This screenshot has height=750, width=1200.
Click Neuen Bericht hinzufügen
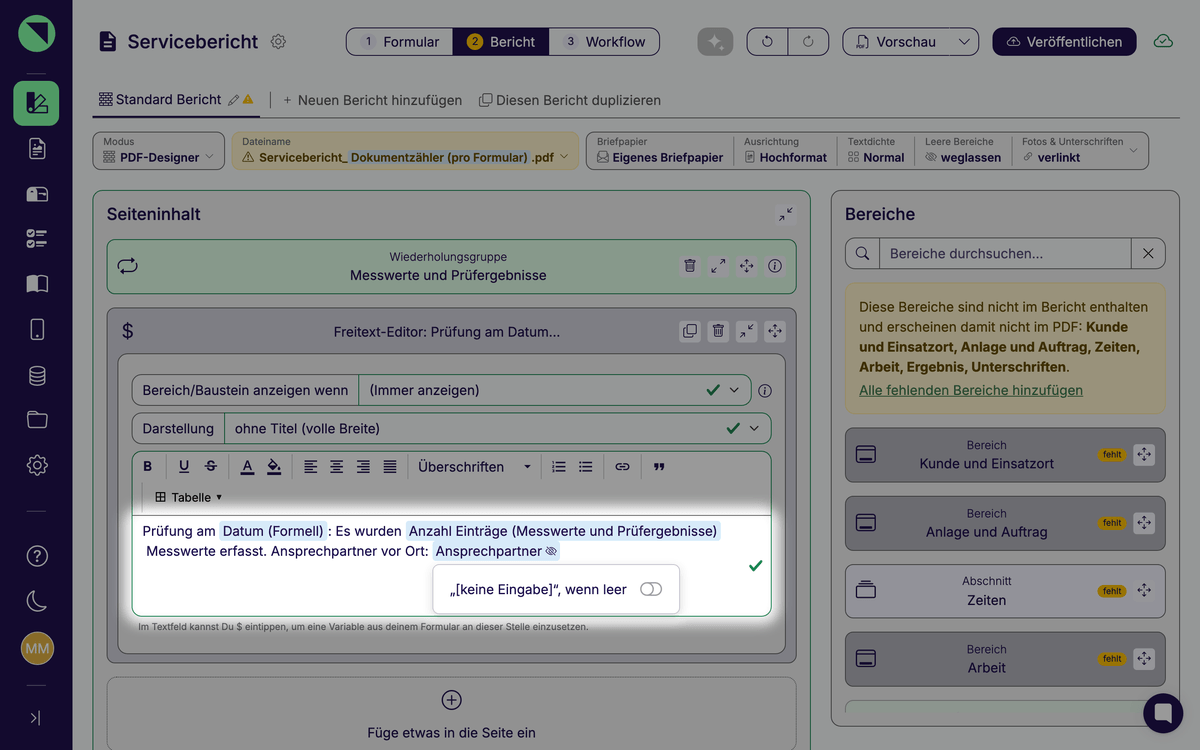tap(373, 100)
